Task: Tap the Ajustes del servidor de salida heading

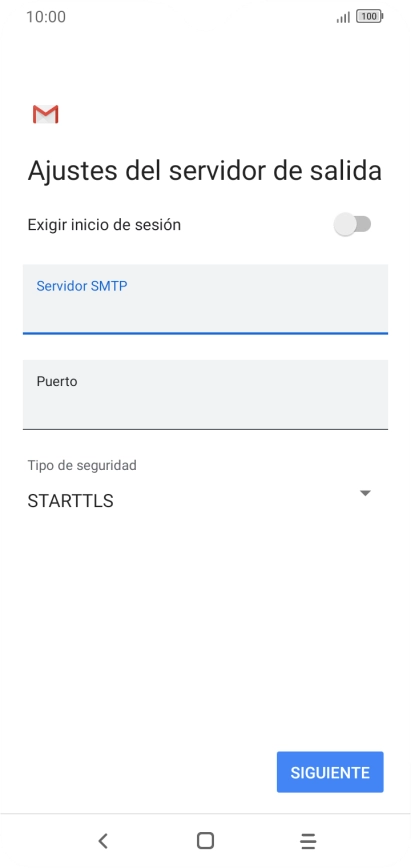Action: (205, 170)
